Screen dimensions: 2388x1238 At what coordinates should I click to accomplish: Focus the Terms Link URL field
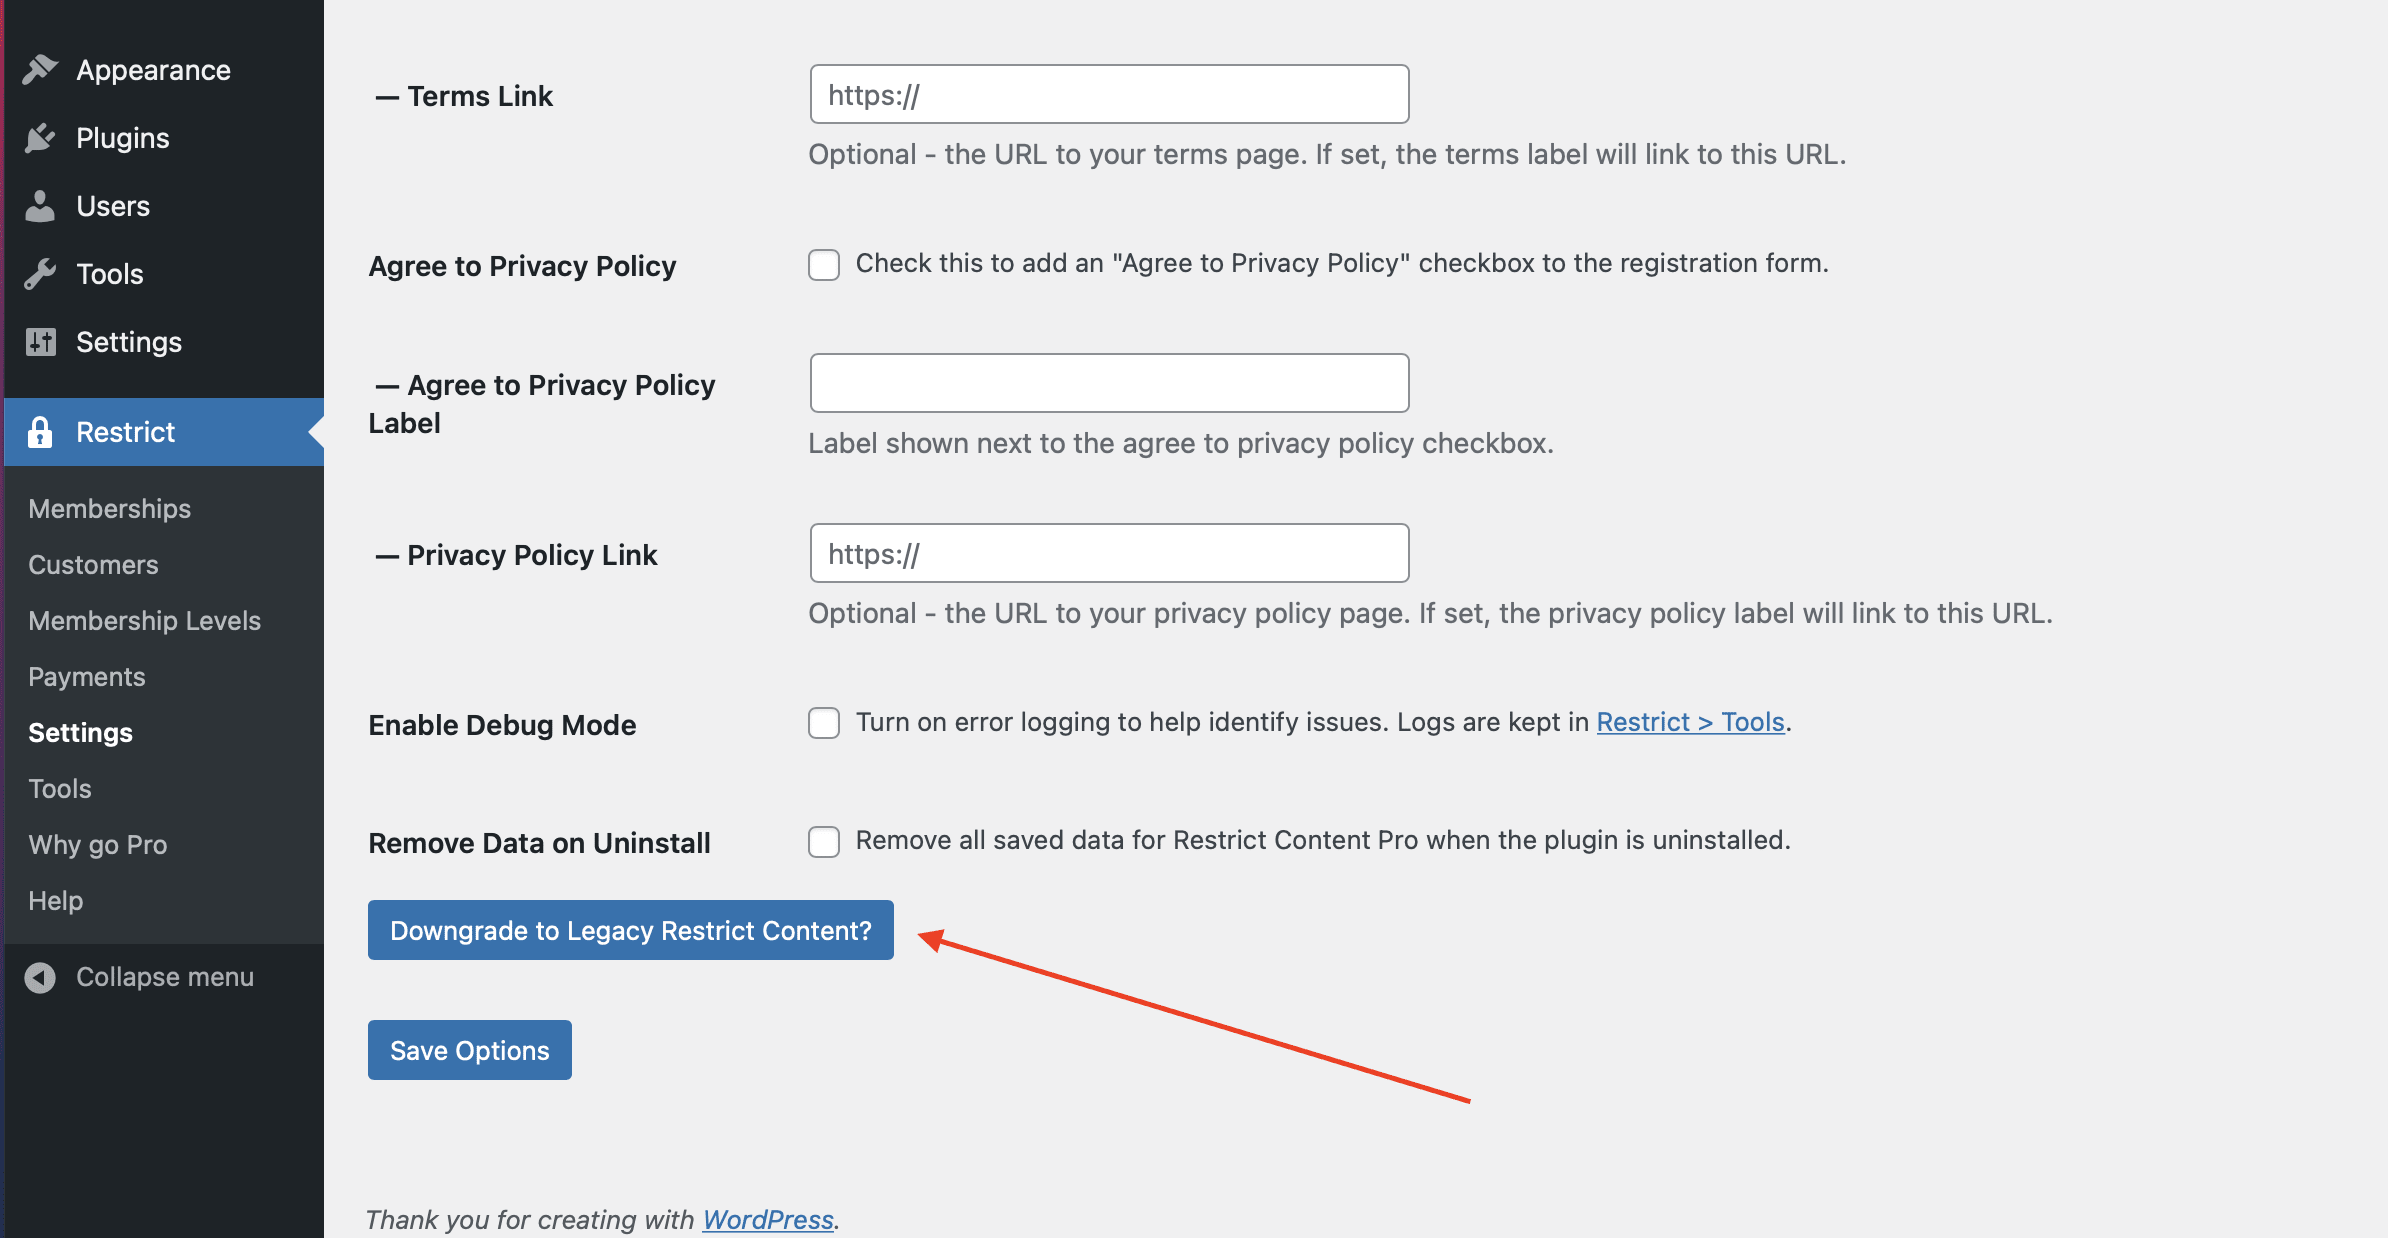(1109, 94)
